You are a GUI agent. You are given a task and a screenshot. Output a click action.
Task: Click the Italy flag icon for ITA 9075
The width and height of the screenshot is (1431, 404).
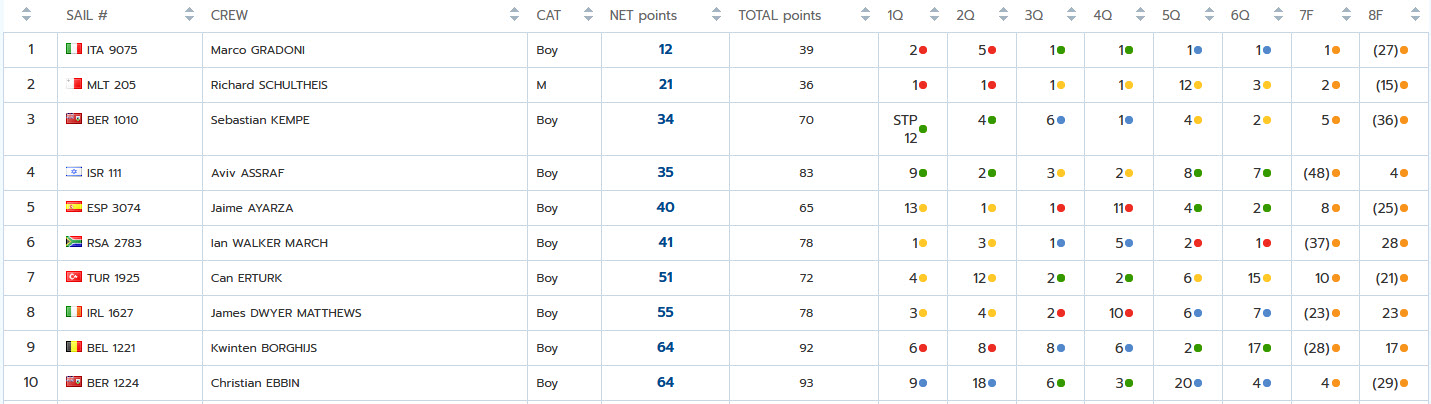click(74, 49)
